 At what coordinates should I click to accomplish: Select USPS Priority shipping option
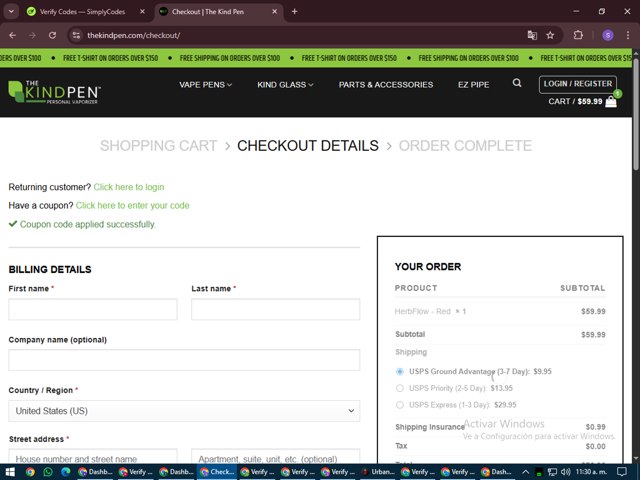pyautogui.click(x=400, y=388)
